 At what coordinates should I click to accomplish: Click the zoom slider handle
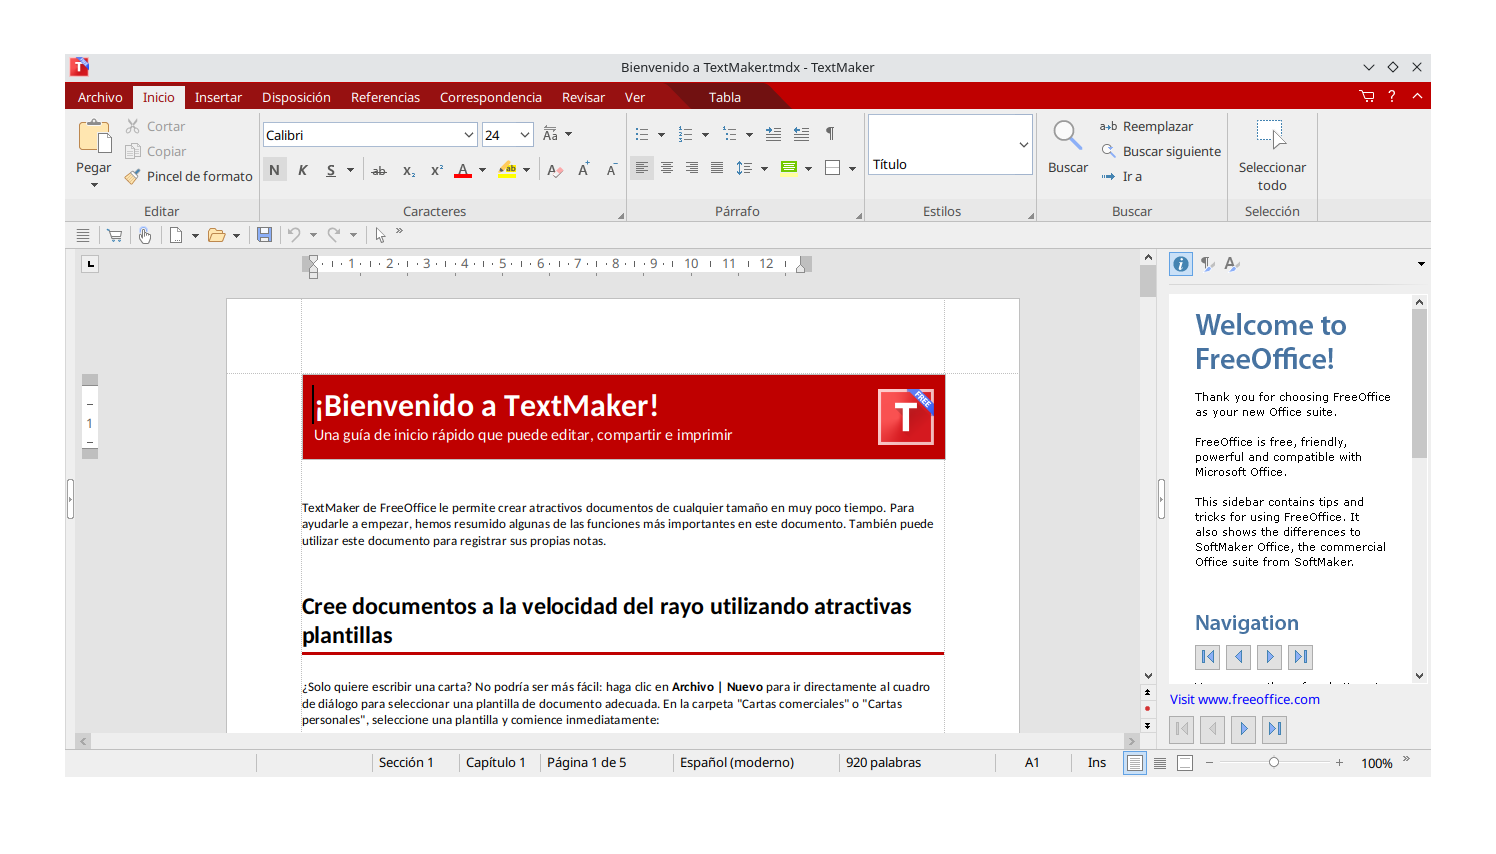point(1273,762)
